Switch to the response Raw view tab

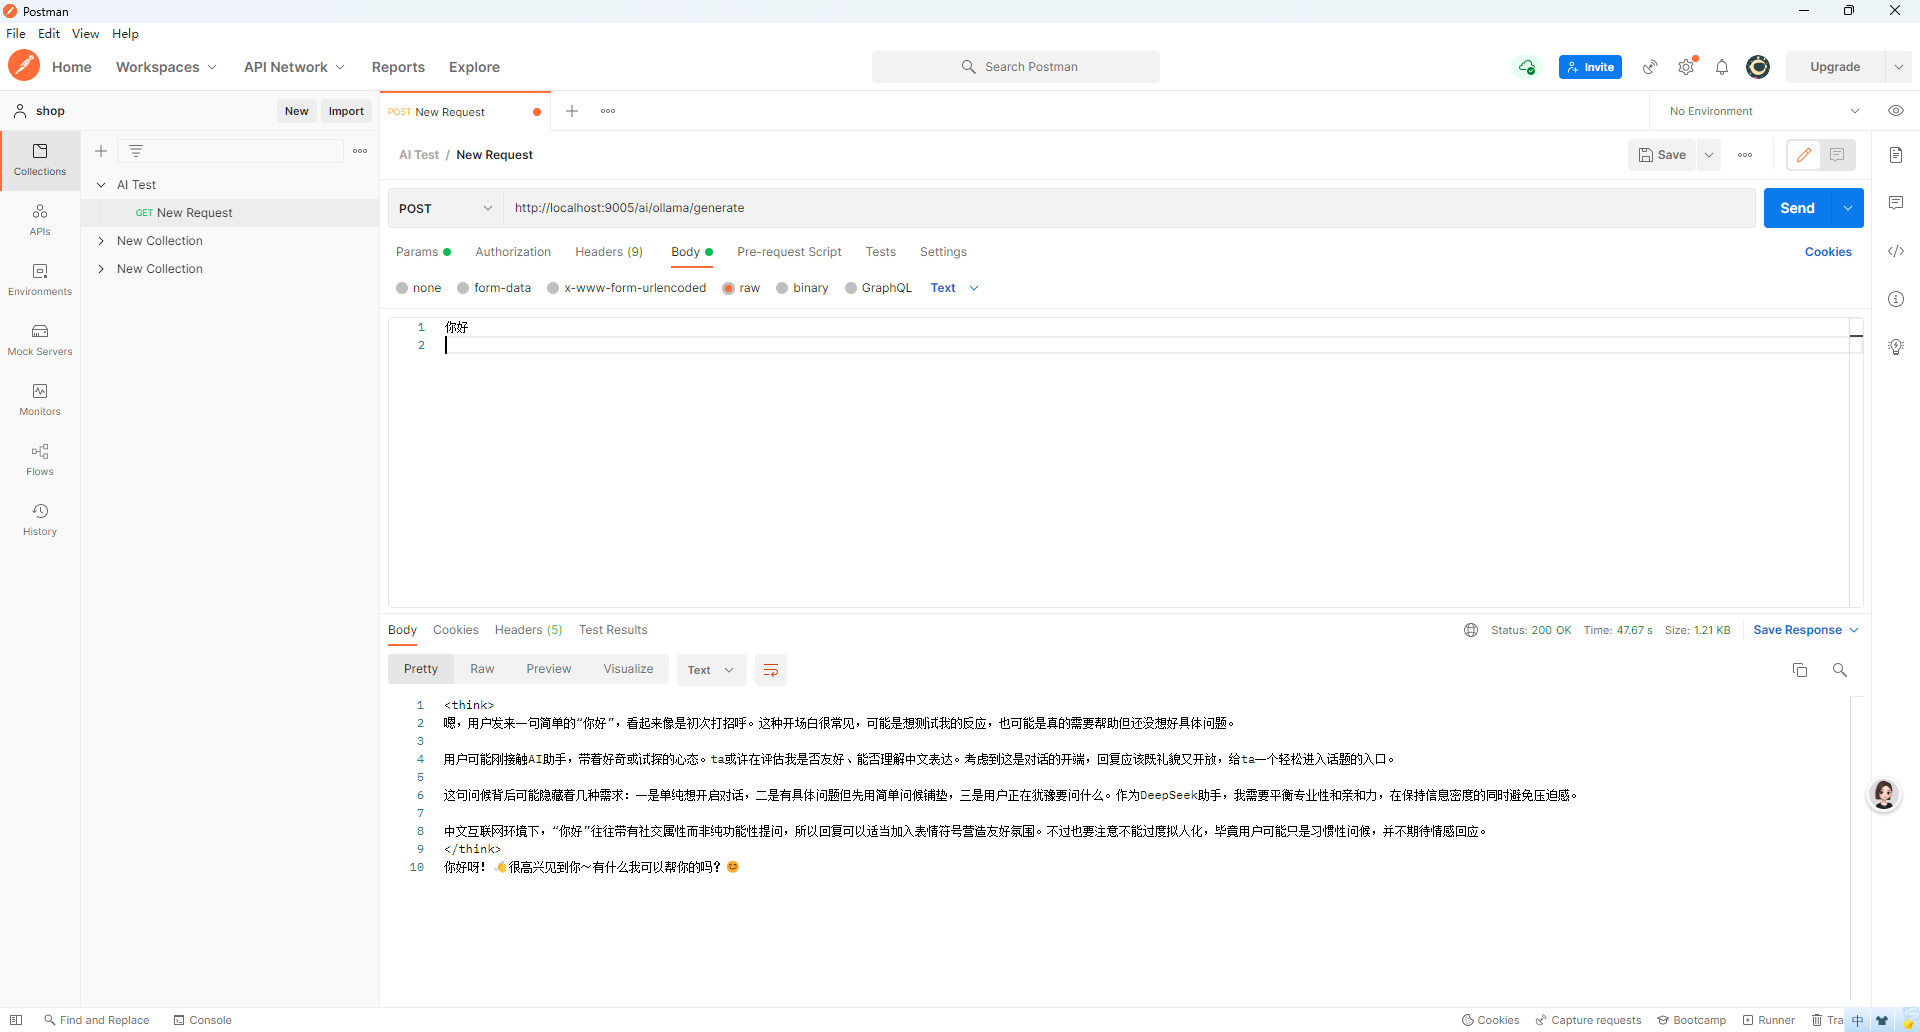click(482, 669)
